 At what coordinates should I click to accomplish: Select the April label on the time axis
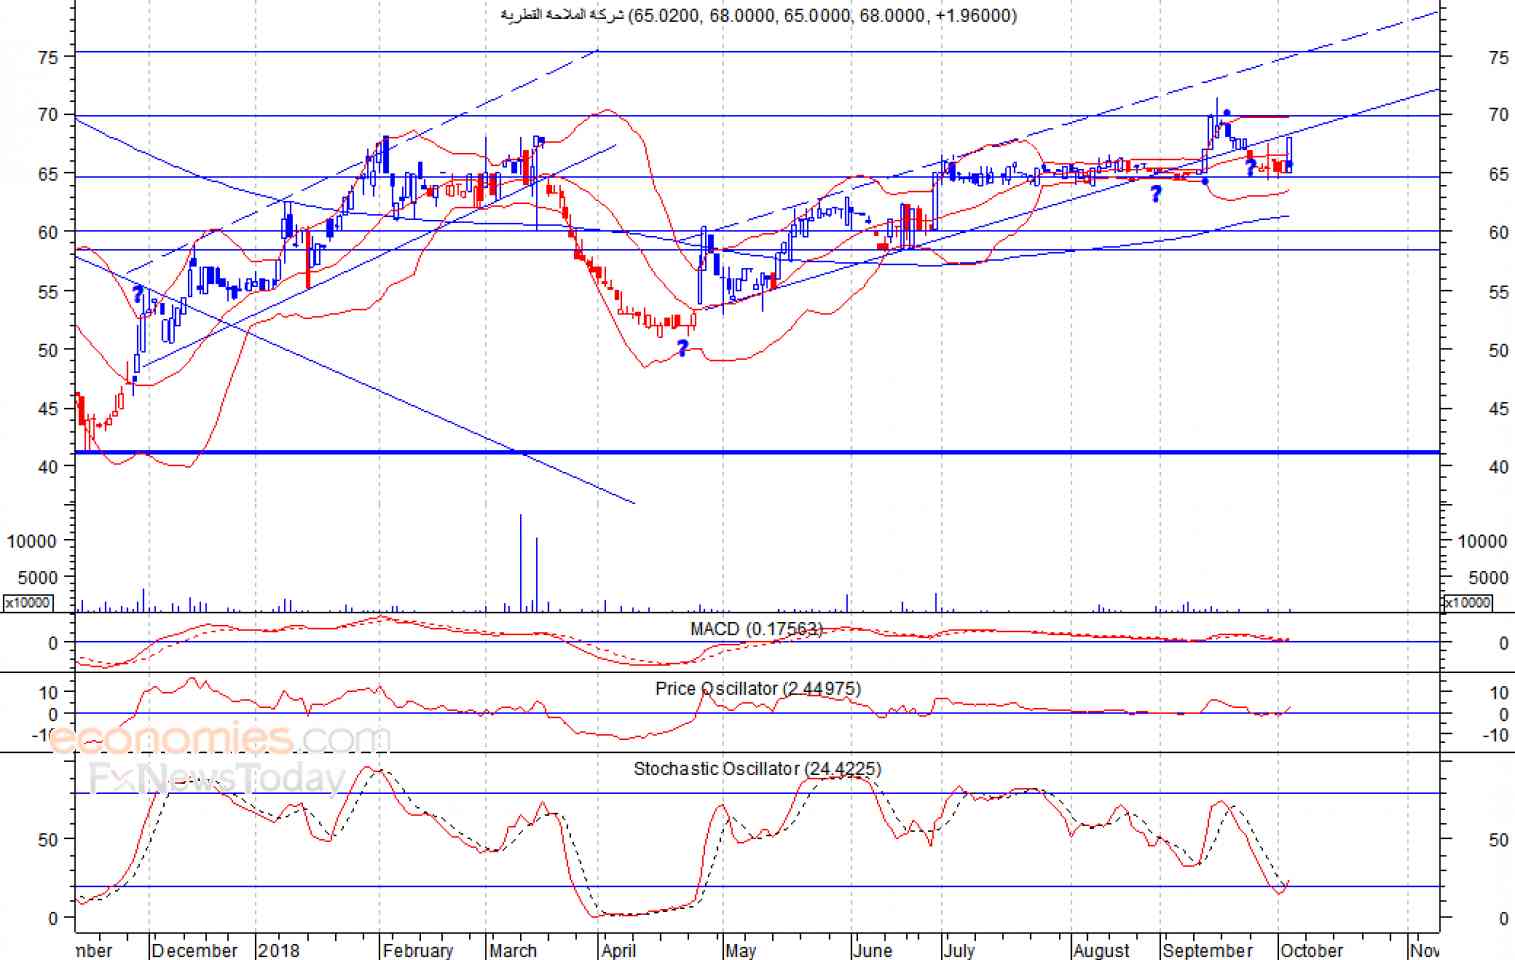pyautogui.click(x=619, y=950)
